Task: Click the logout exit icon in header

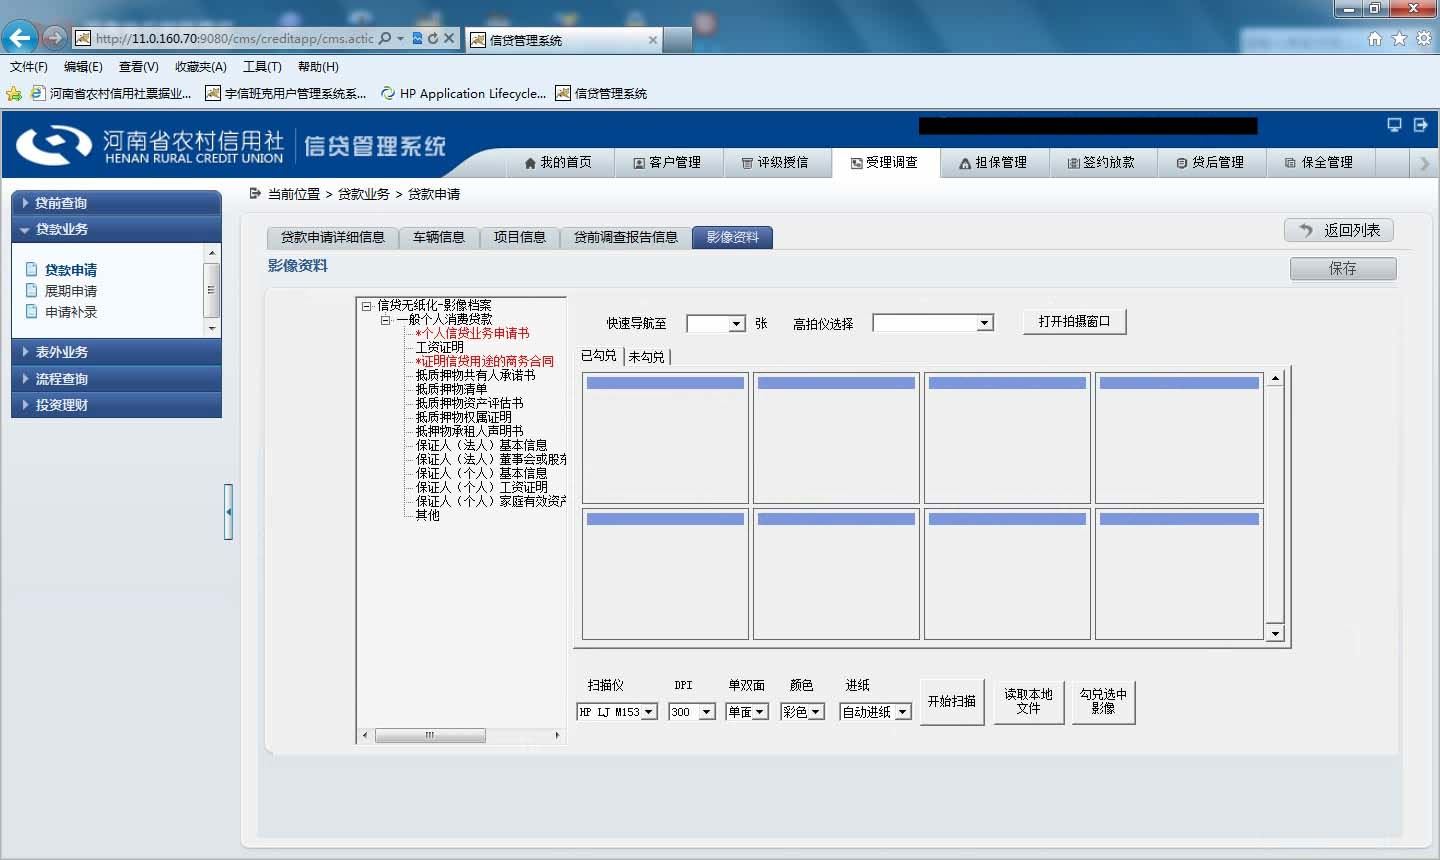Action: point(1420,125)
